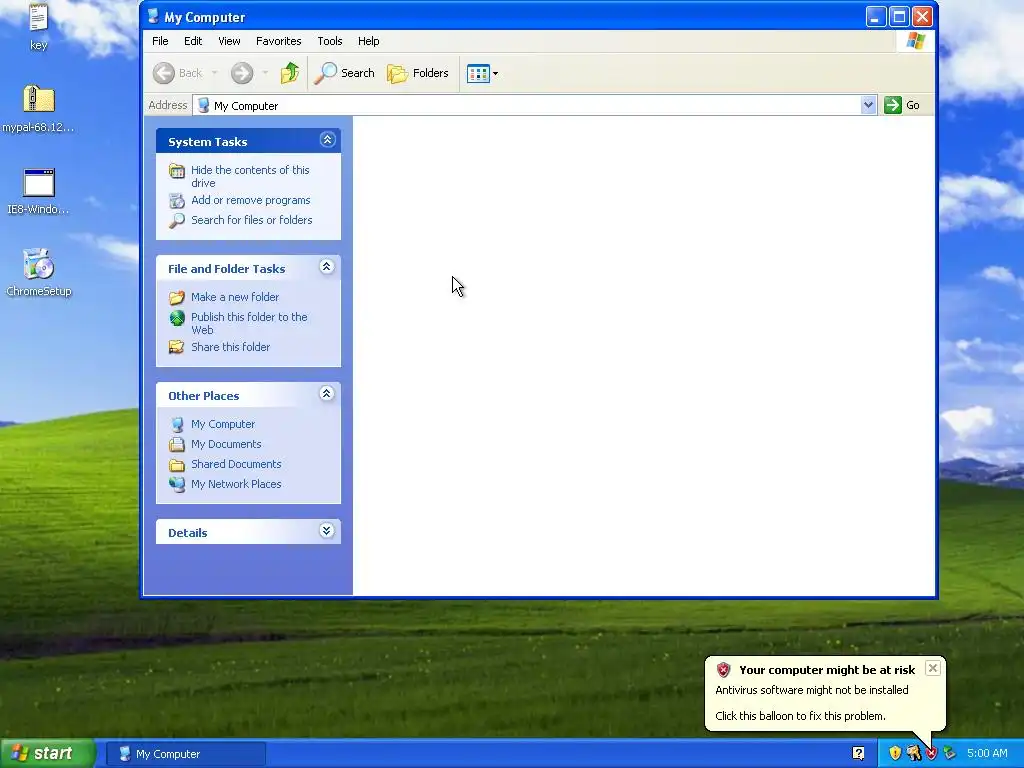Open the File menu

[160, 41]
